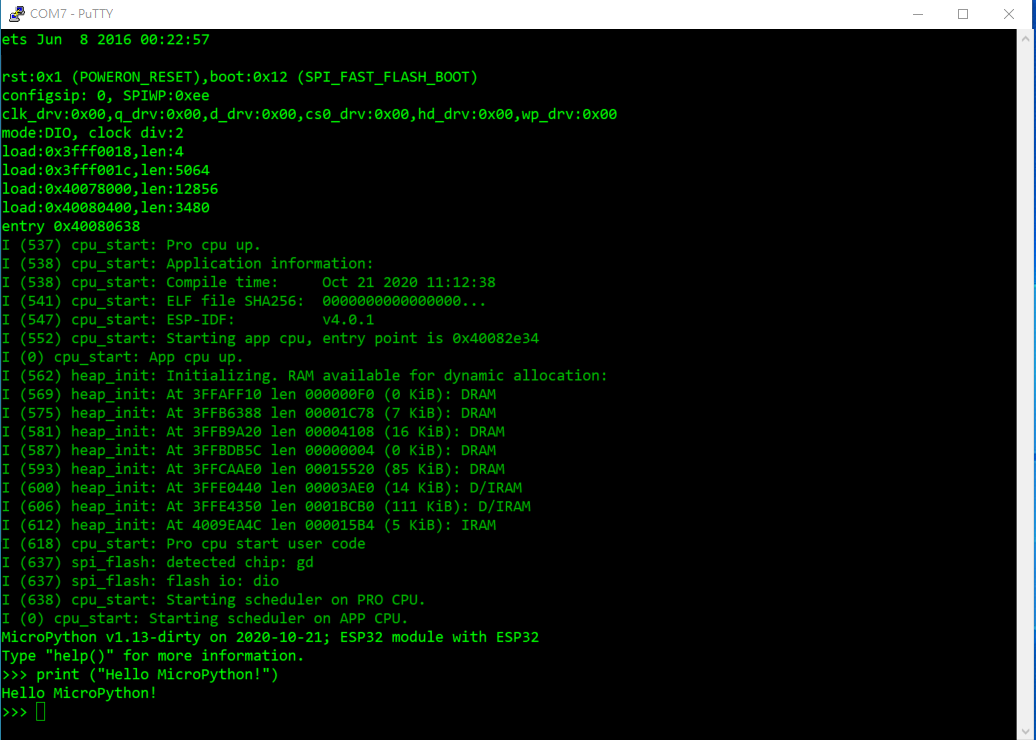Click the 'At 3FFB6388 len 00001C78' line
1036x740 pixels.
click(248, 413)
